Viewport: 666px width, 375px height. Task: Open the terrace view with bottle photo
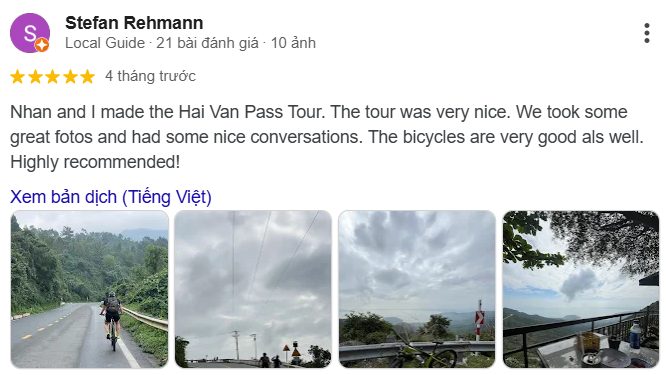point(581,289)
